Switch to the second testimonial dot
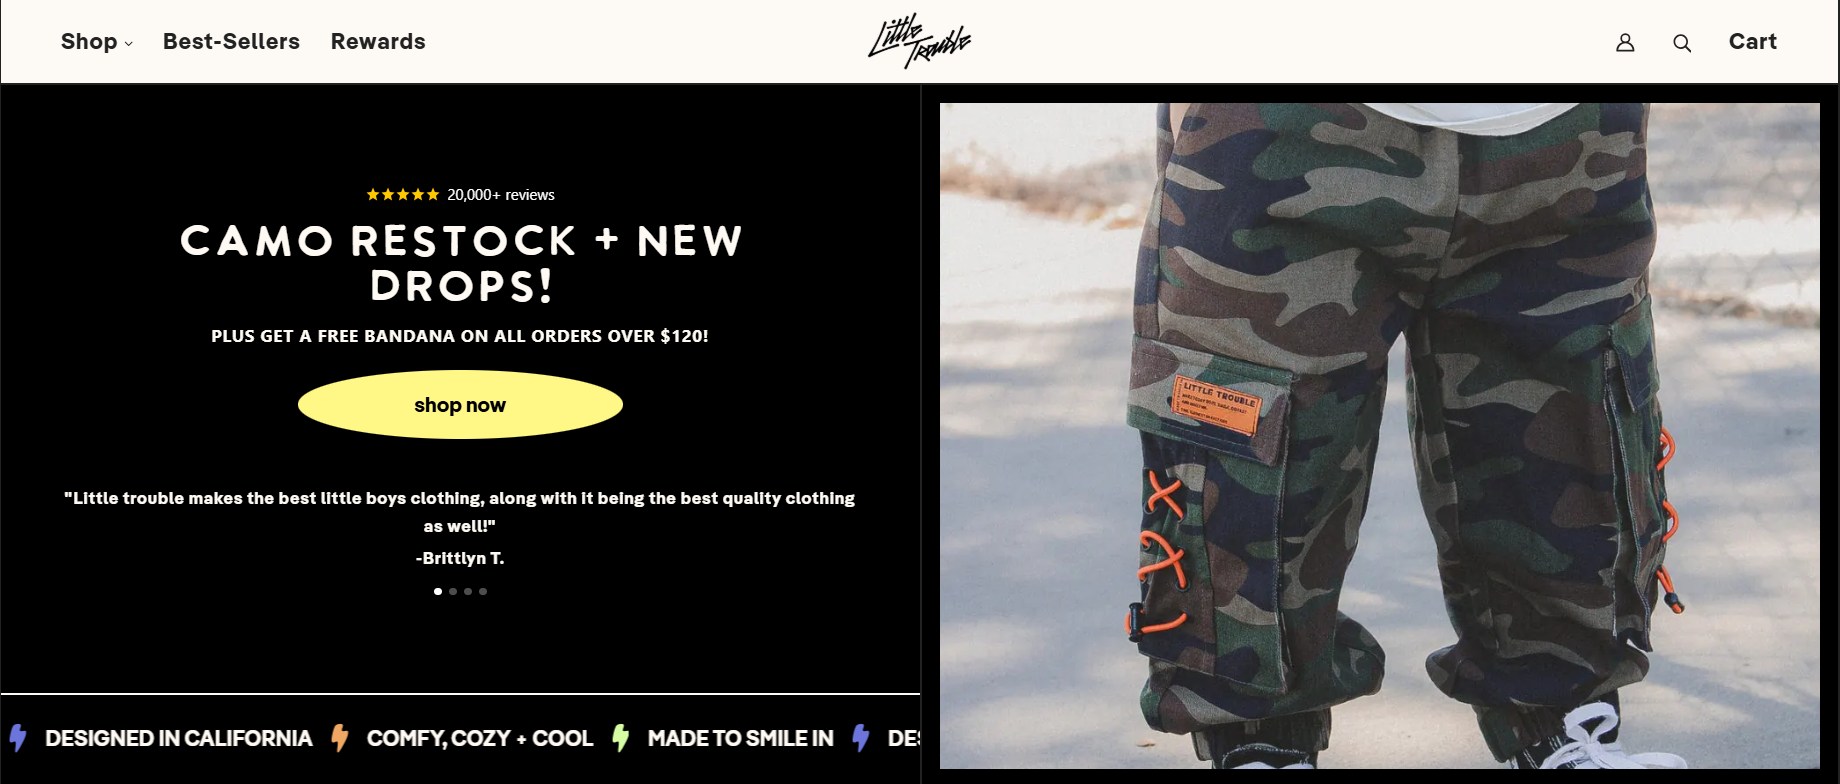The image size is (1840, 784). (453, 591)
